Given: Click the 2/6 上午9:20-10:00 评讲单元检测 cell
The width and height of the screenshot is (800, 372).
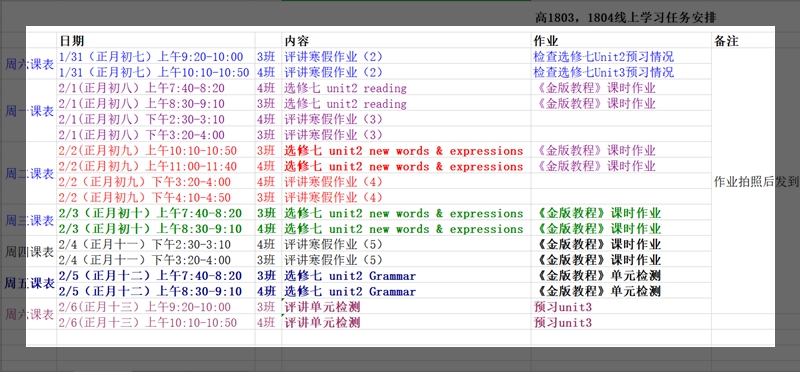Looking at the screenshot, I should (x=406, y=307).
